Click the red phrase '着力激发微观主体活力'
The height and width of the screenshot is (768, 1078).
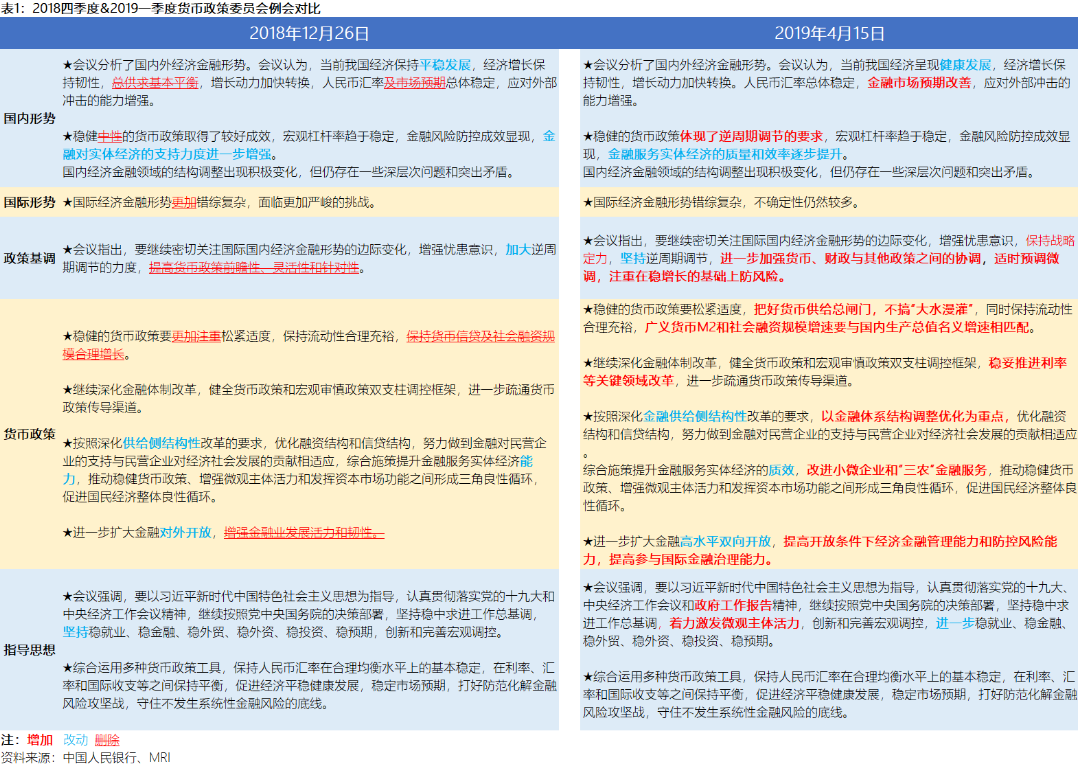tap(734, 622)
